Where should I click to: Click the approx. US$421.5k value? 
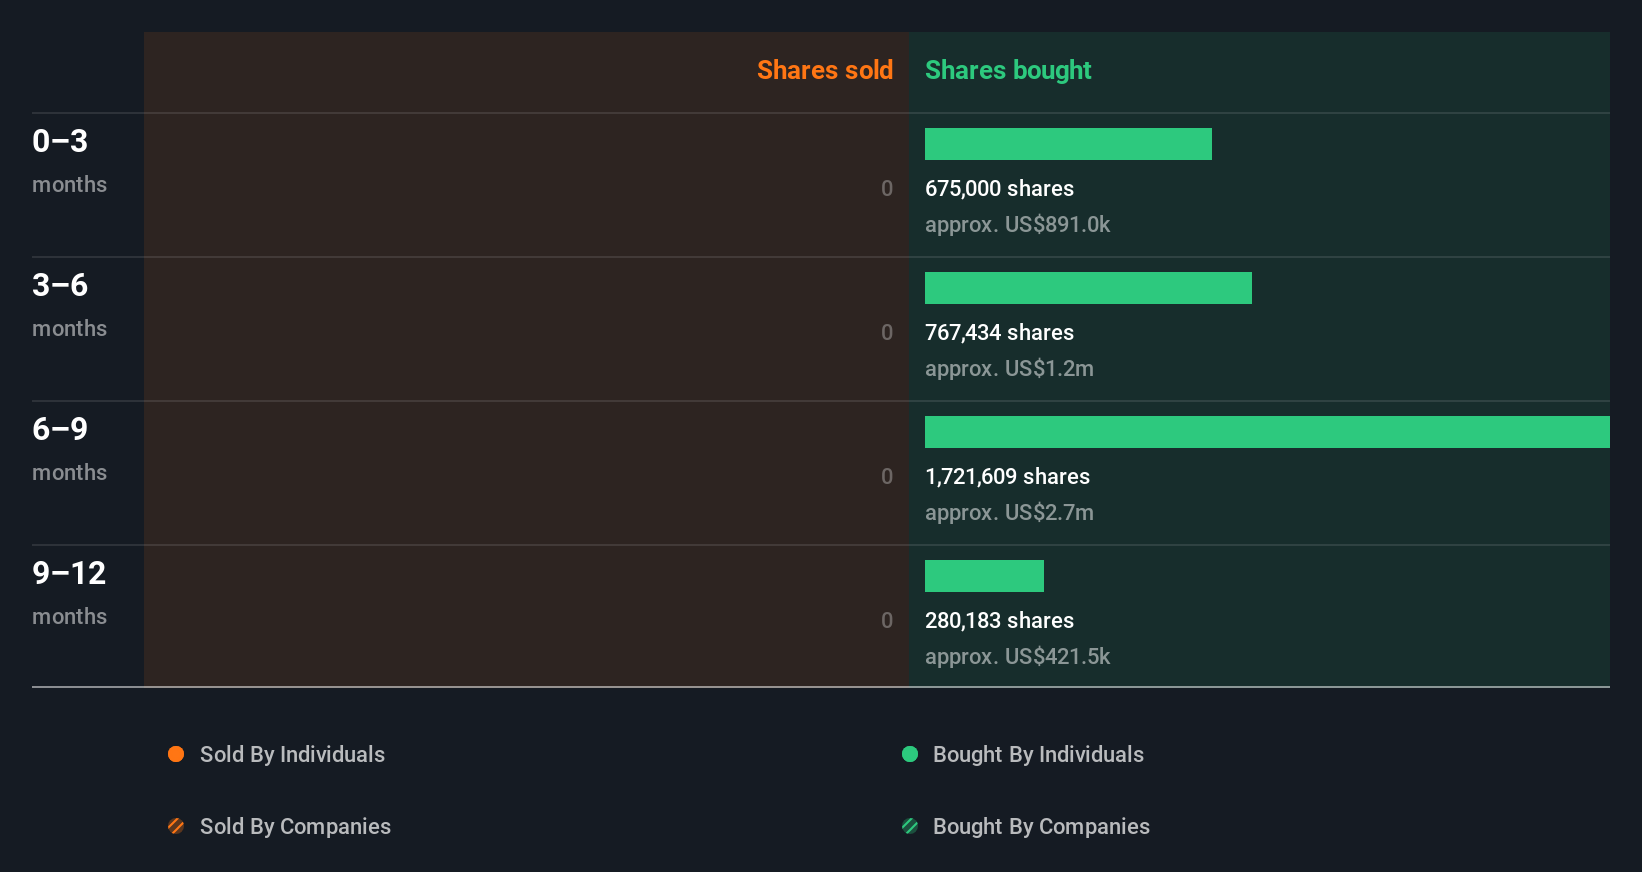pyautogui.click(x=1017, y=657)
